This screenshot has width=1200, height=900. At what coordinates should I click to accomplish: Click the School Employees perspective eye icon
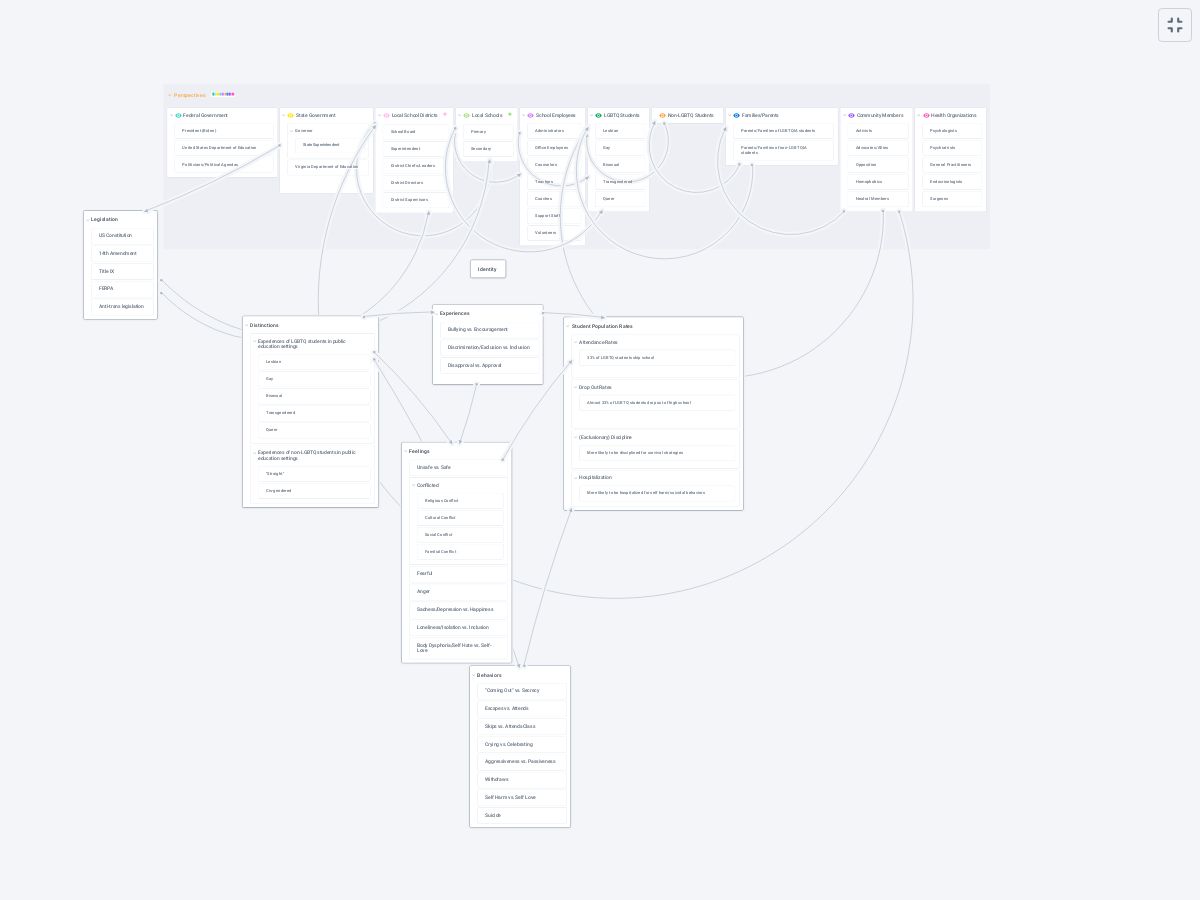coord(531,116)
